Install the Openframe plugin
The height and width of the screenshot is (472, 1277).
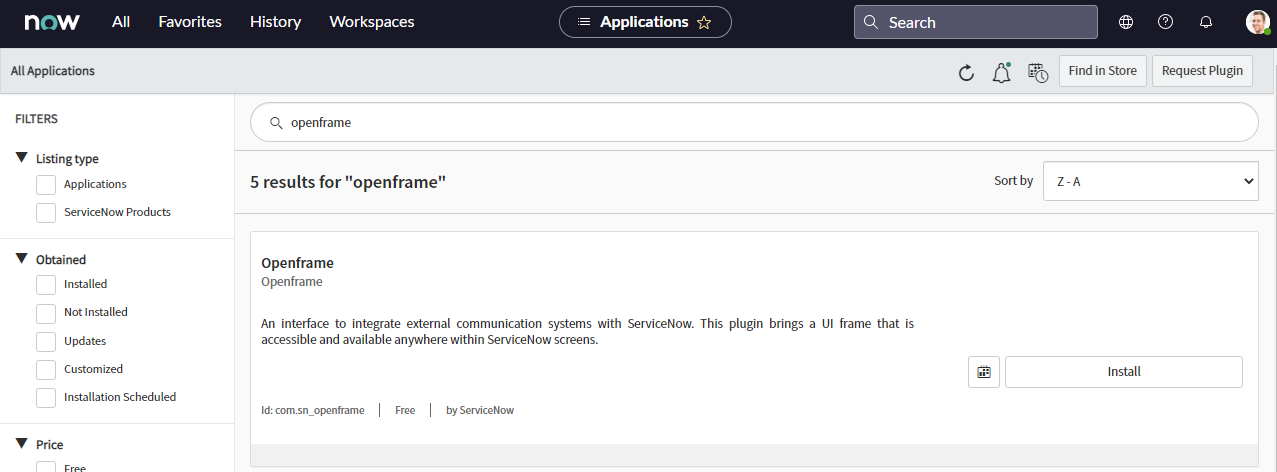point(1124,372)
